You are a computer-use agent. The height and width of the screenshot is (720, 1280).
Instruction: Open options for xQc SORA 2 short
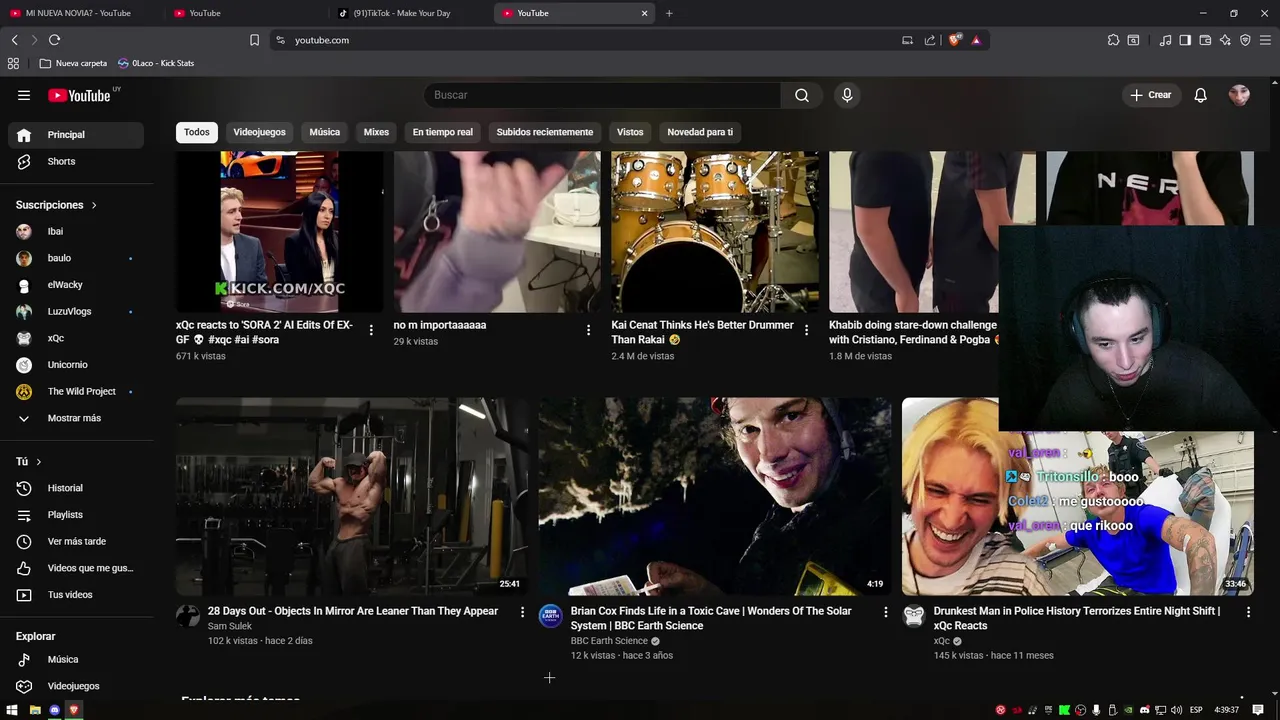click(x=371, y=330)
